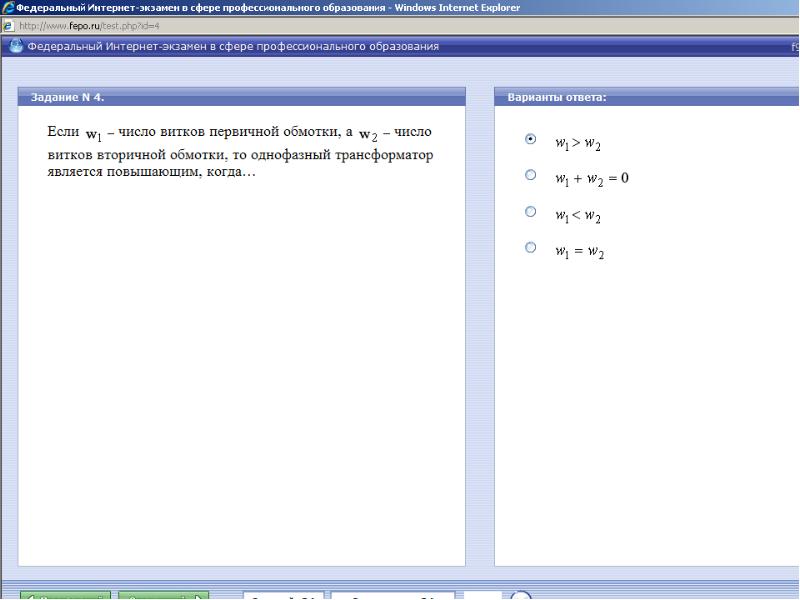Pick the w1 = w2 radio option
800x600 pixels.
click(x=531, y=247)
